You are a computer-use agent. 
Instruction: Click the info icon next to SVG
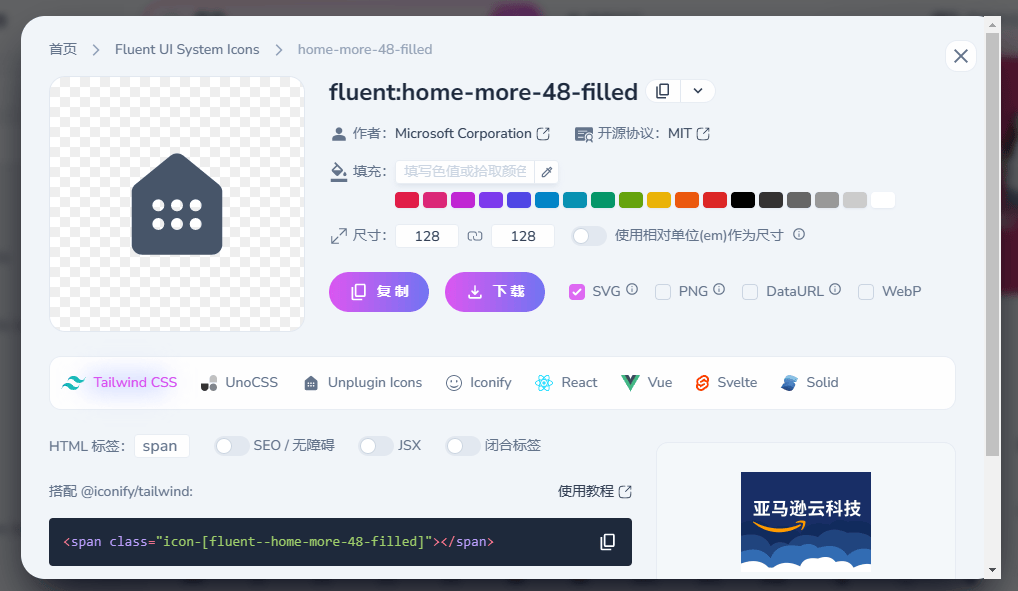632,290
